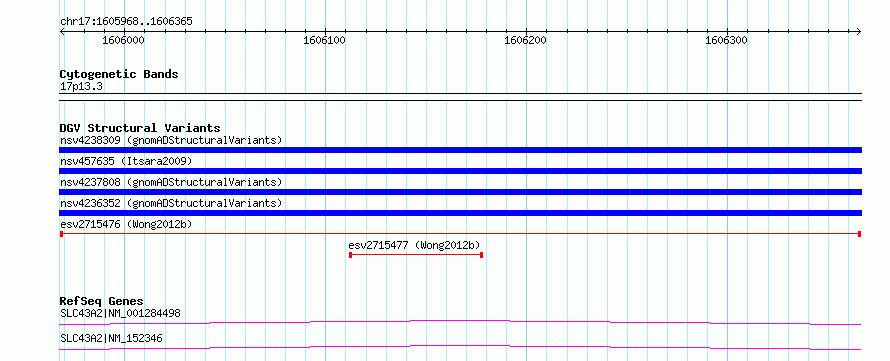
Task: Click the 1606200 ruler coordinate
Action: coord(526,40)
